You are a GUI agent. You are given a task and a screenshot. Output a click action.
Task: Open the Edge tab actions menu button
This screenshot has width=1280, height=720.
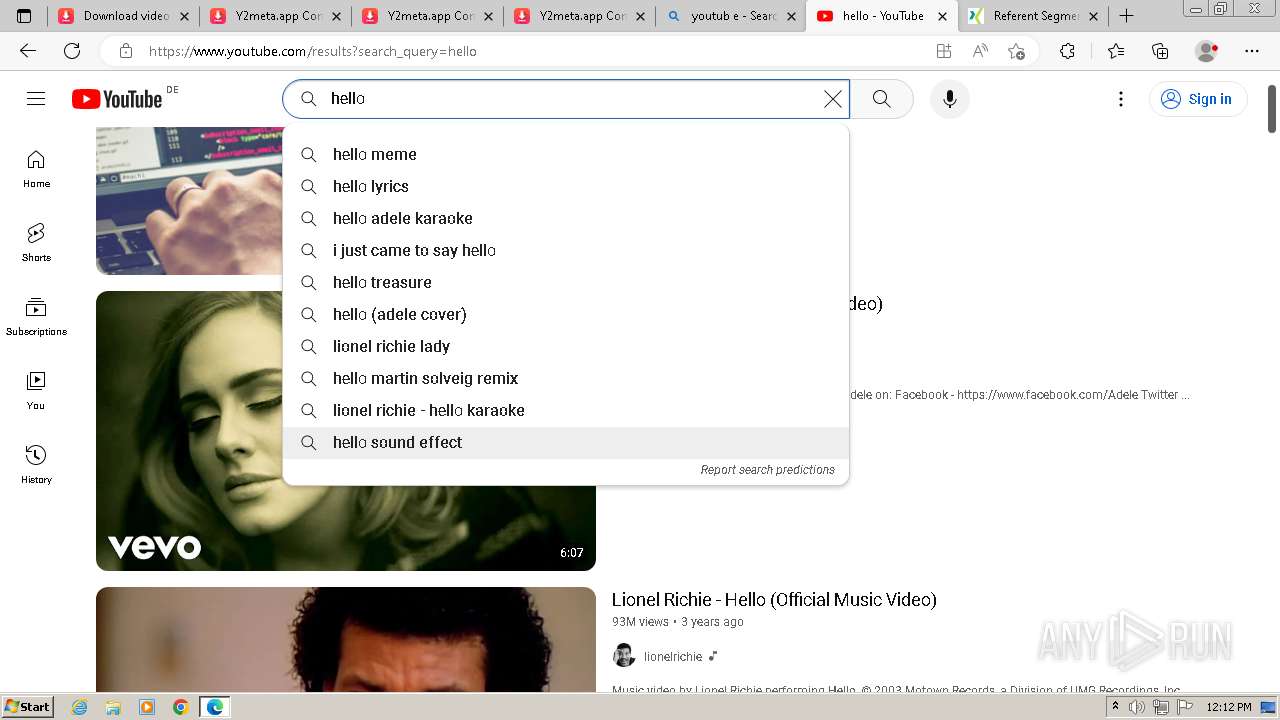[x=24, y=16]
